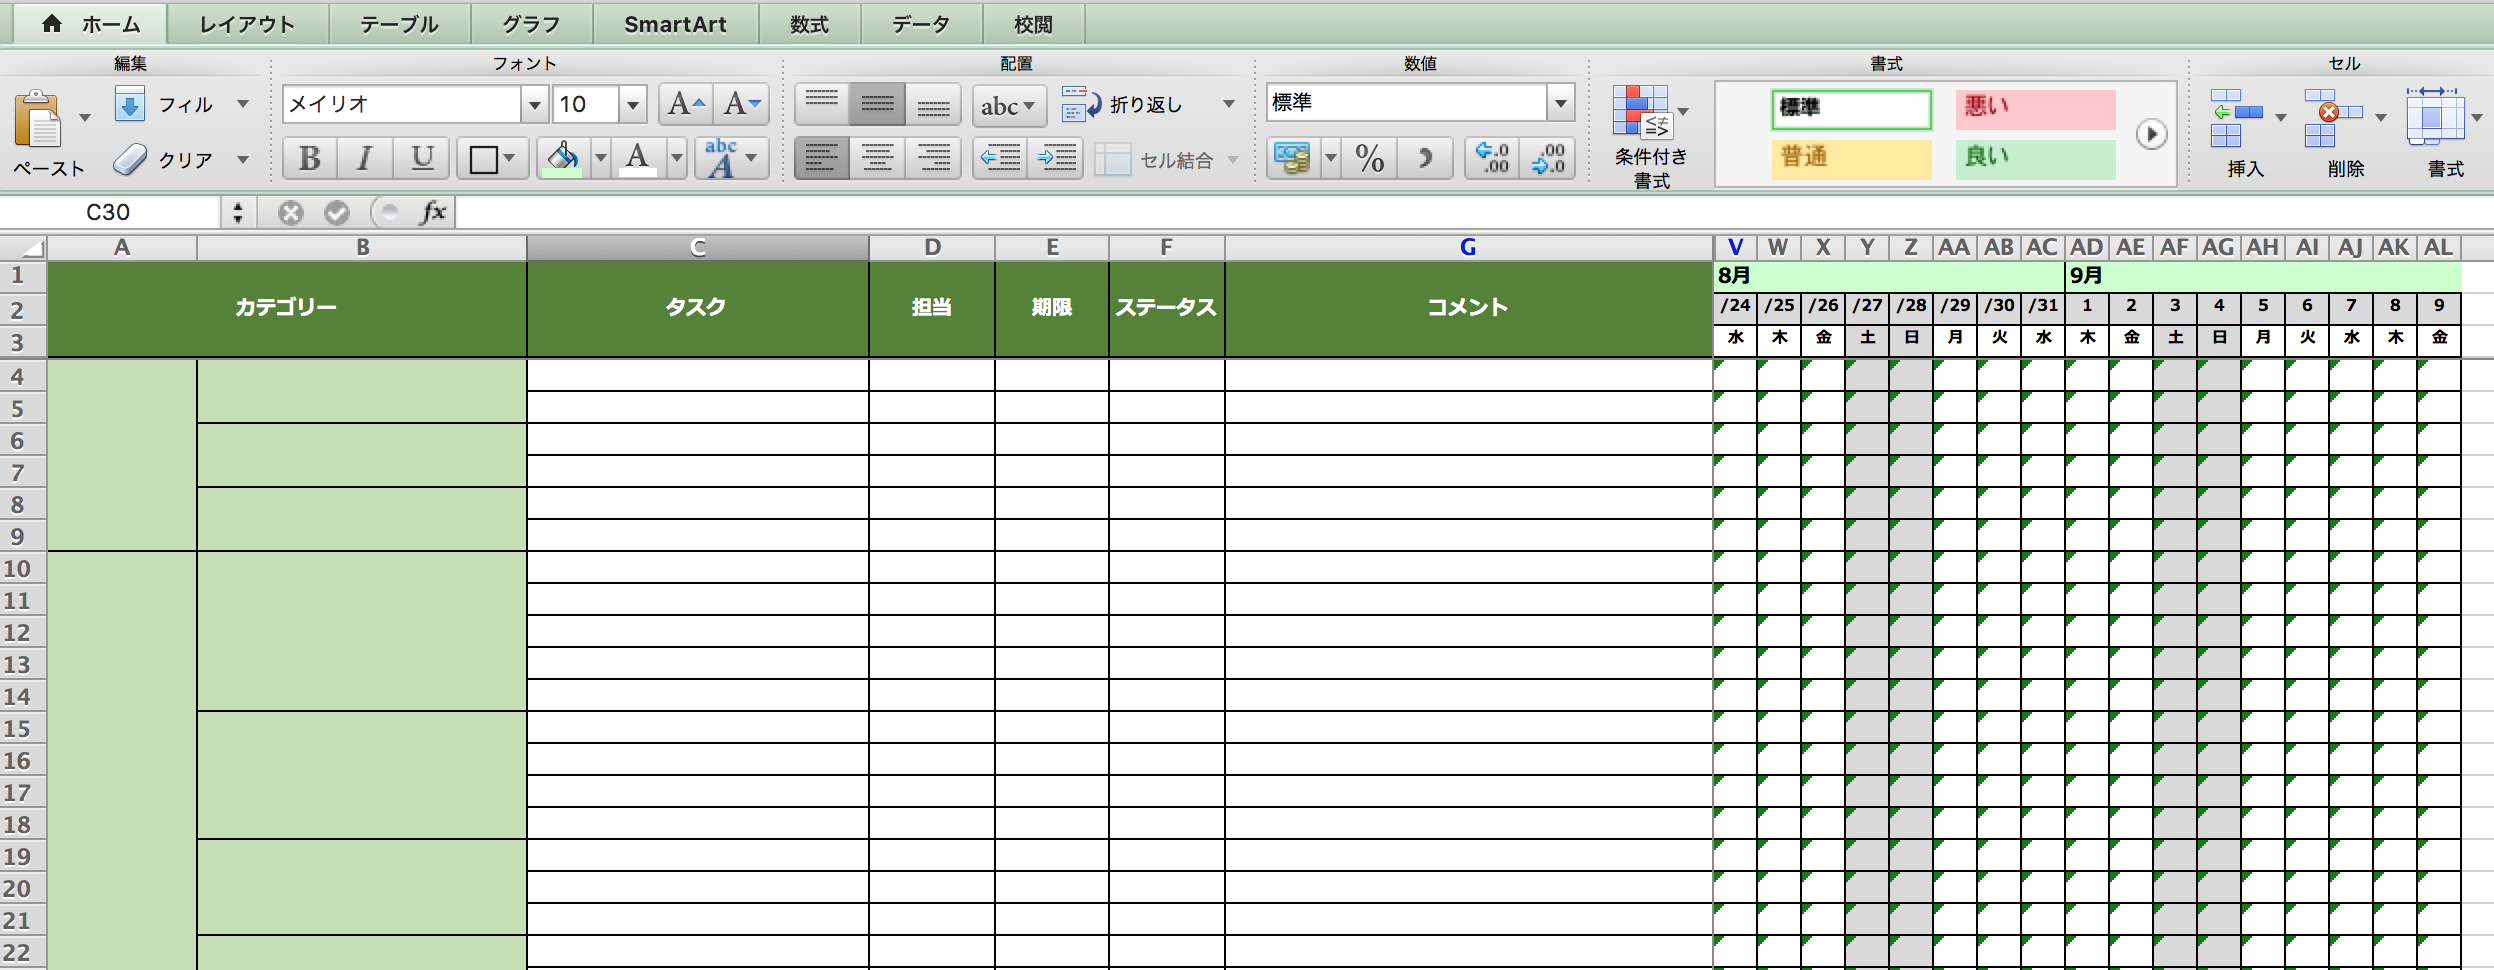Switch to the テーブル tab
This screenshot has height=970, width=2494.
(x=399, y=24)
